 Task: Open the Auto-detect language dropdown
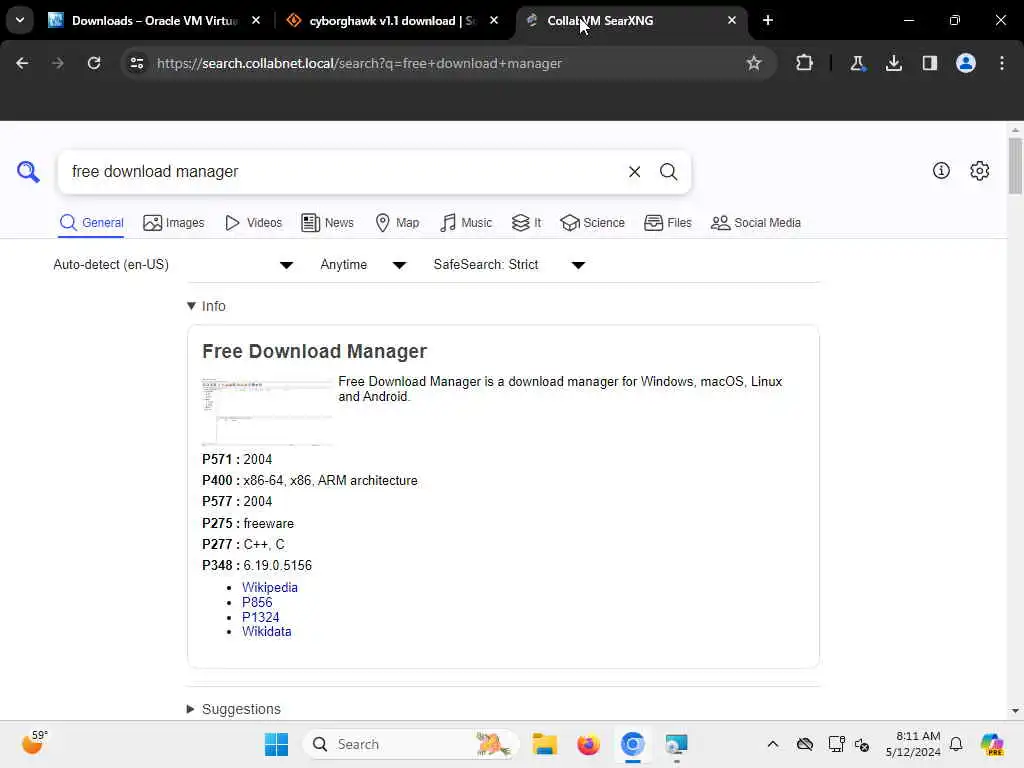(x=173, y=264)
